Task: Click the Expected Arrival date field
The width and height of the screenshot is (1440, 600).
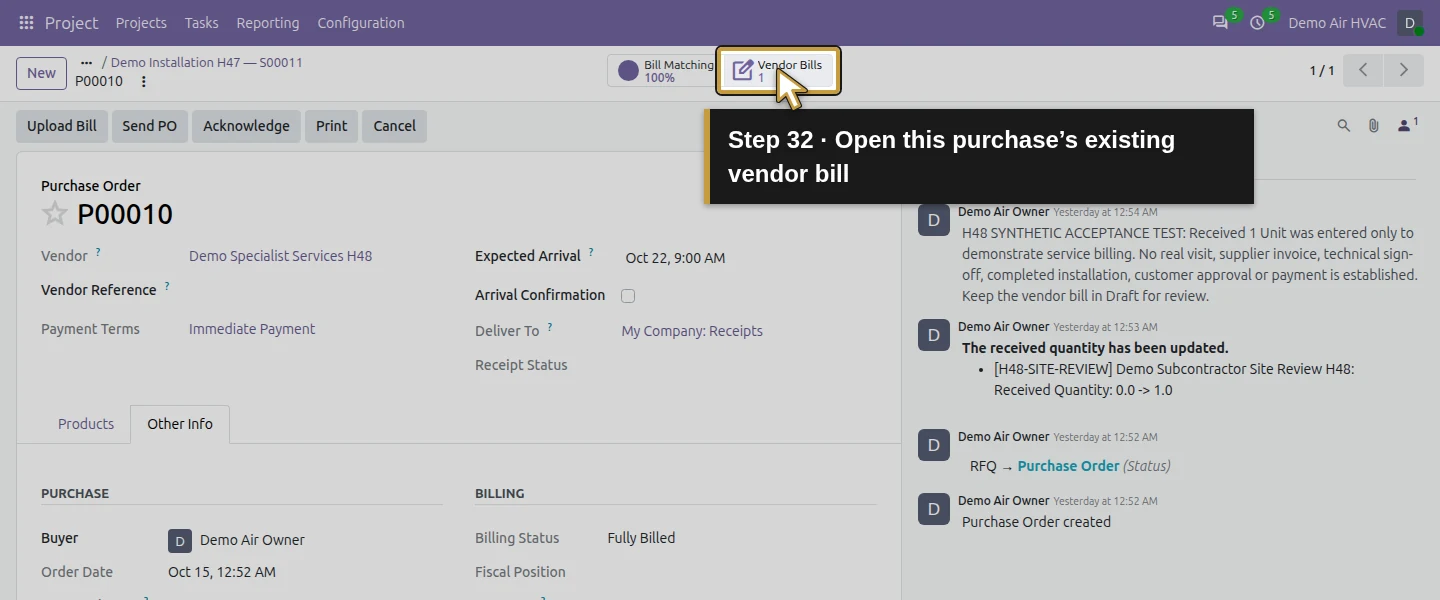Action: 675,258
